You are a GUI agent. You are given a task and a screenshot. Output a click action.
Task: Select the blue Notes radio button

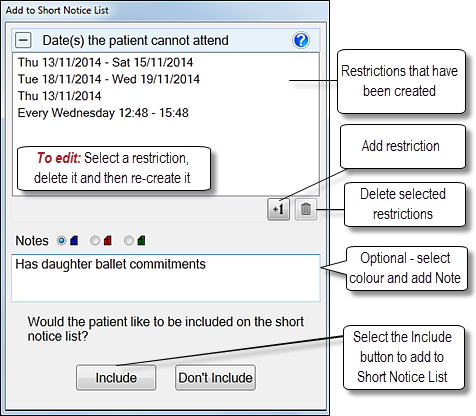[x=62, y=240]
